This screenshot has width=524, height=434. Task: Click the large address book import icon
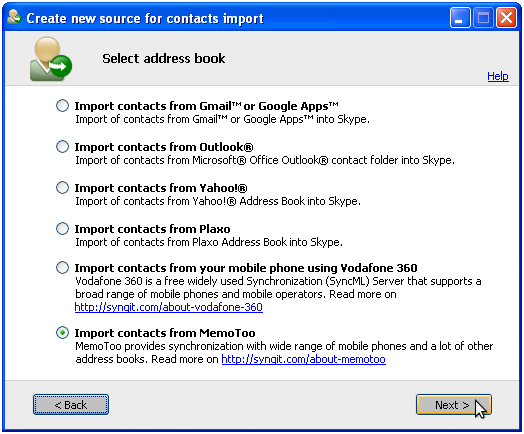[50, 59]
